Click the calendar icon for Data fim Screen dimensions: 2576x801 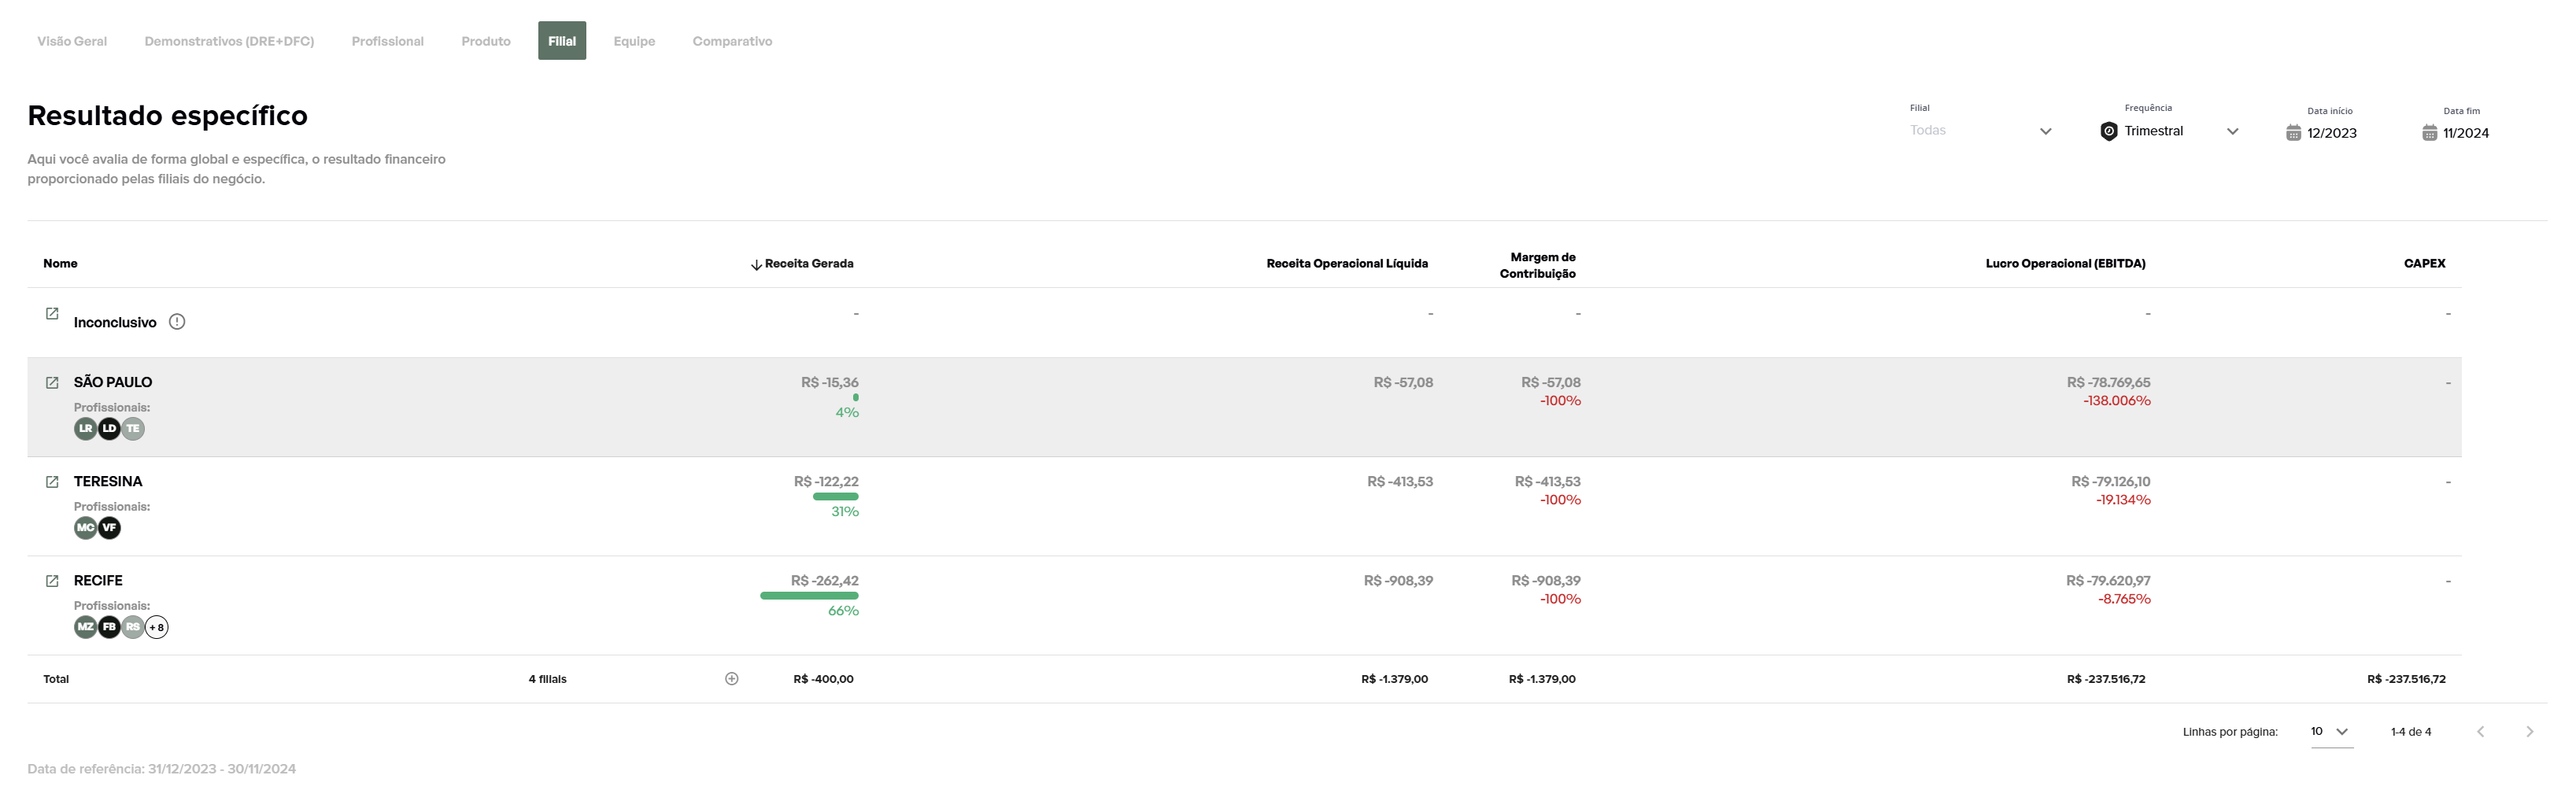(2429, 133)
